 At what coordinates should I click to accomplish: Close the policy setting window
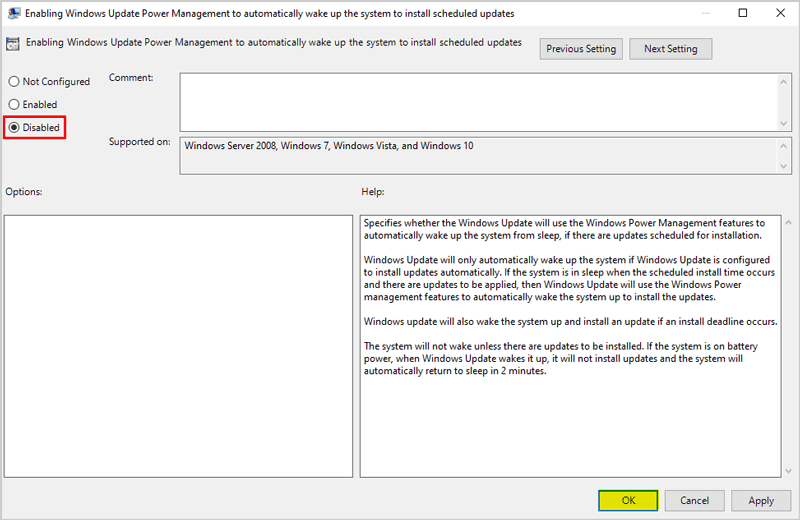pyautogui.click(x=781, y=13)
